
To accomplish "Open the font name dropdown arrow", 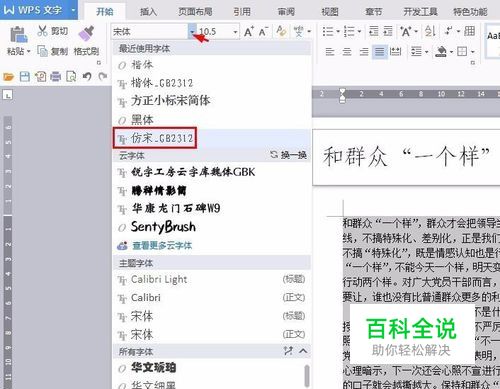I will pos(192,32).
